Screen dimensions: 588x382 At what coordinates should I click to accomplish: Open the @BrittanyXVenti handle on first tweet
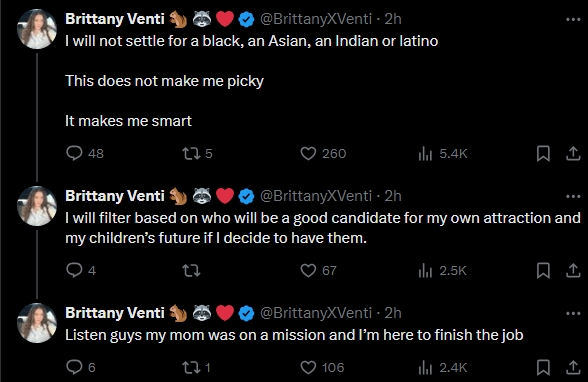click(316, 19)
